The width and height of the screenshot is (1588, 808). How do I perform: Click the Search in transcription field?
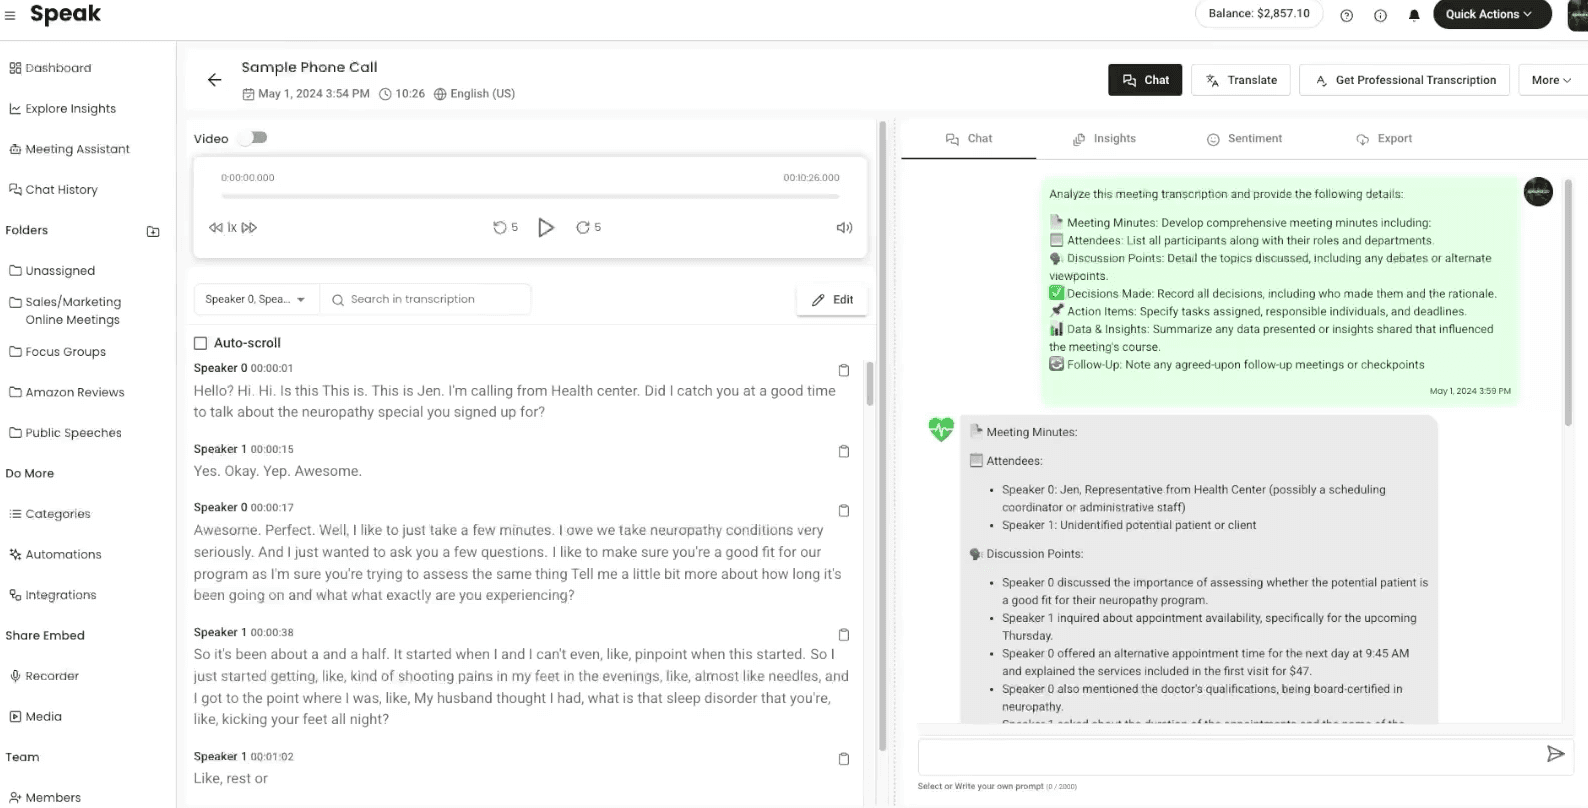426,299
